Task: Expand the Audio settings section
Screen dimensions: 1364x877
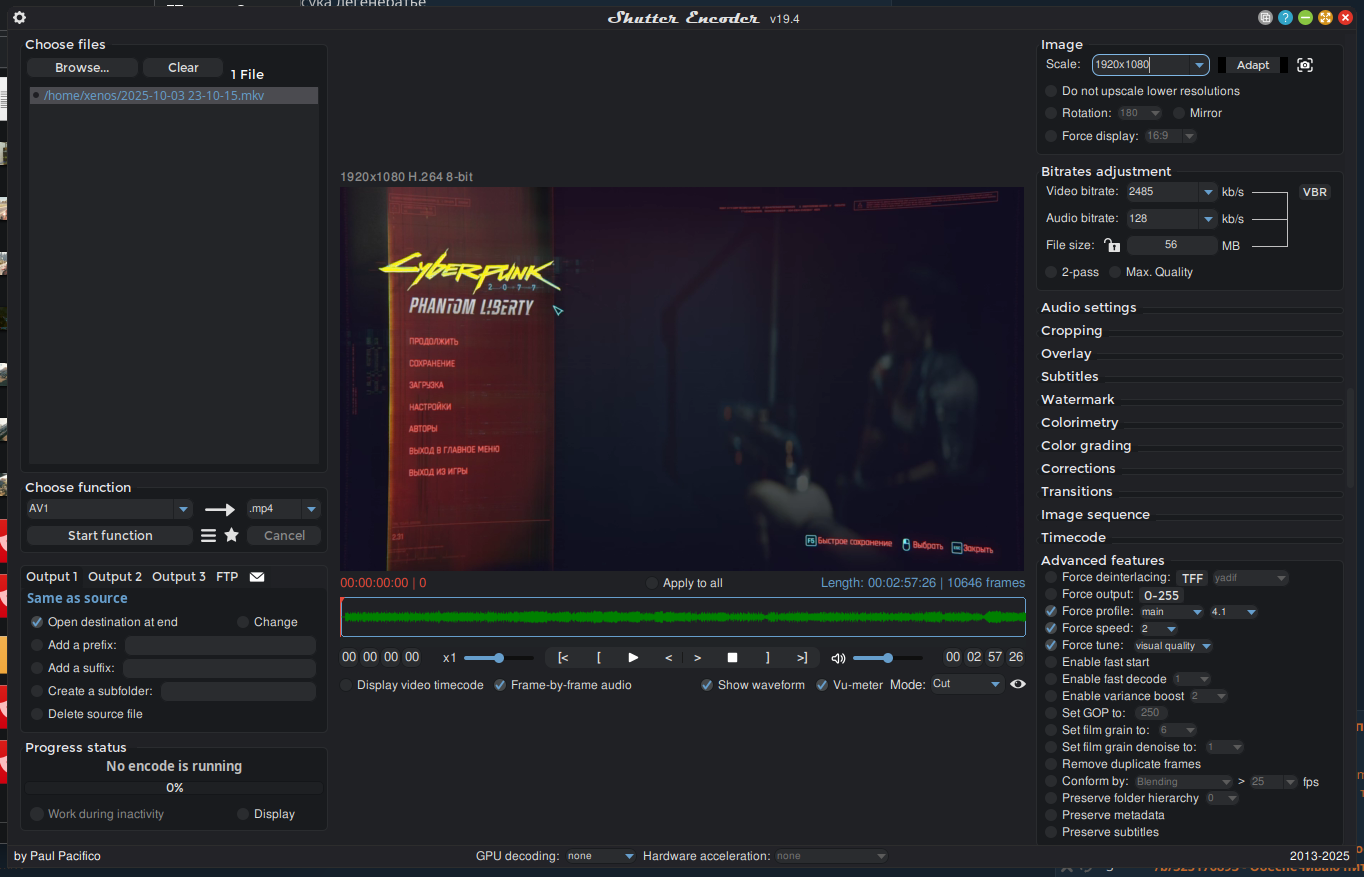Action: [x=1089, y=308]
